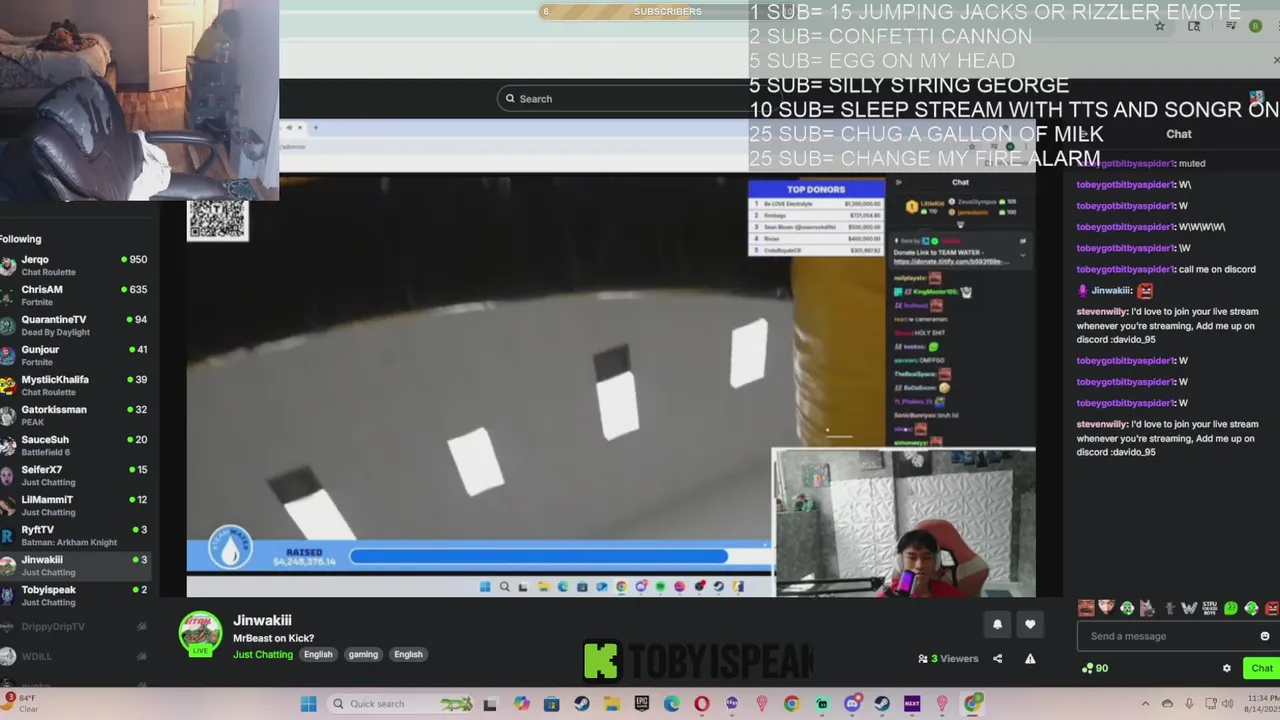Send message with green Chat button

1261,668
